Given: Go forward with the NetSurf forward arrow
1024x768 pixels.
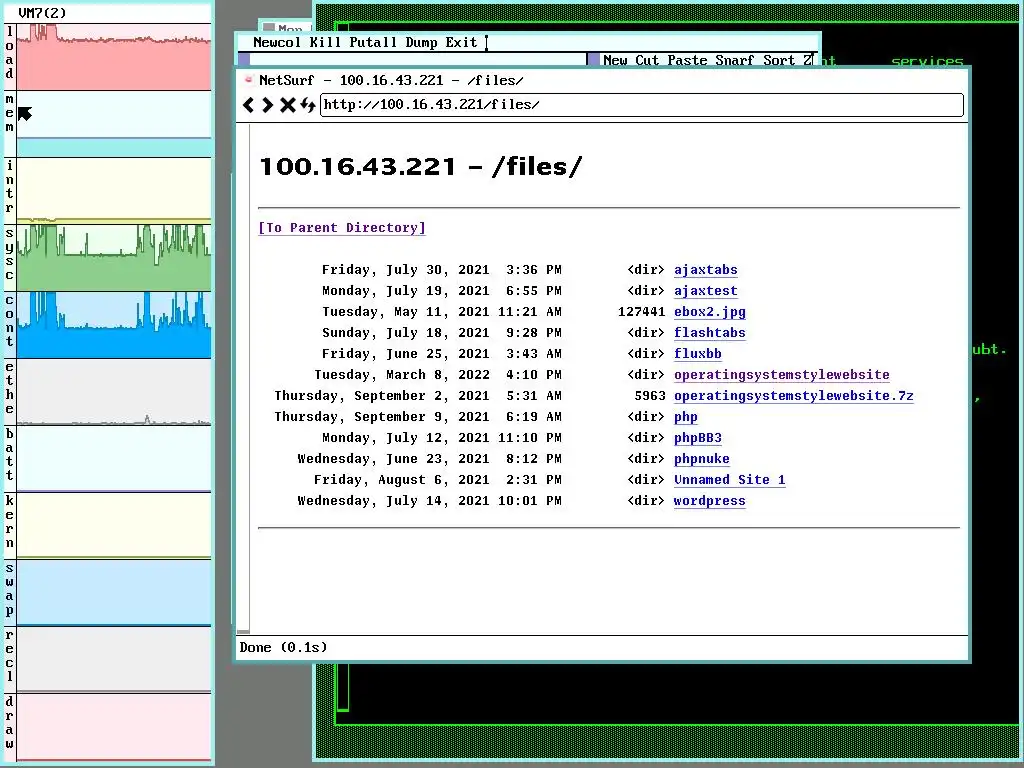Looking at the screenshot, I should (x=267, y=104).
